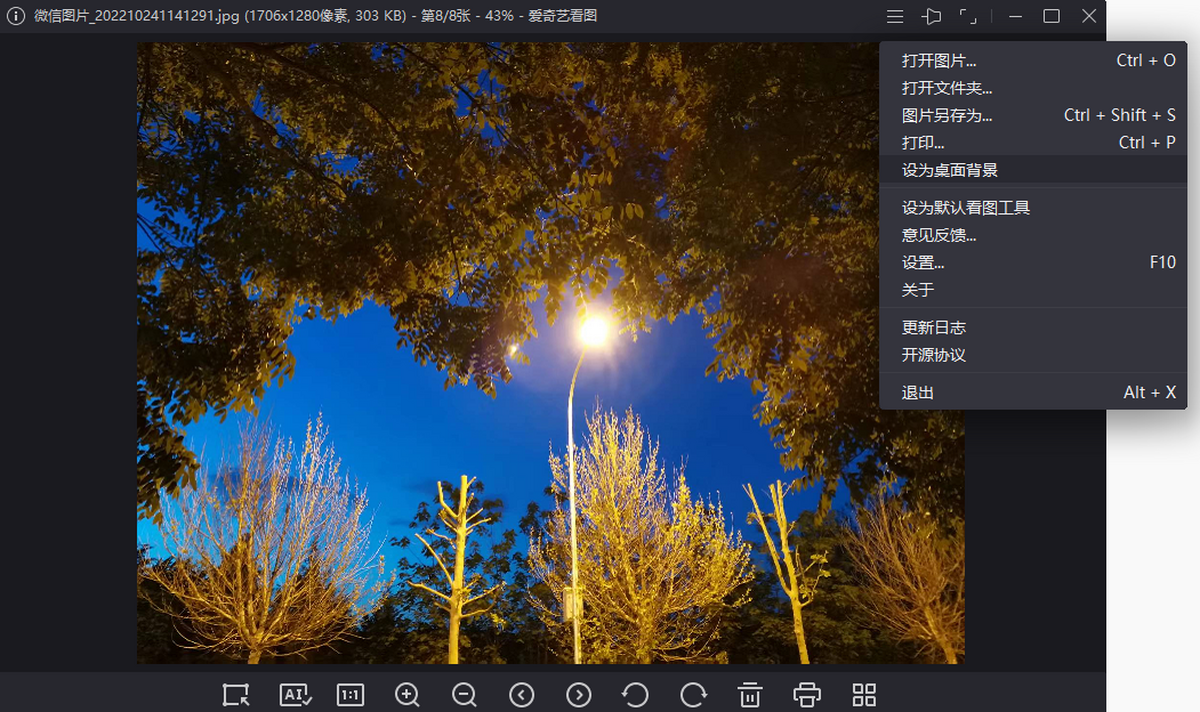The height and width of the screenshot is (712, 1200).
Task: Open the thumbnail grid view
Action: 864,695
